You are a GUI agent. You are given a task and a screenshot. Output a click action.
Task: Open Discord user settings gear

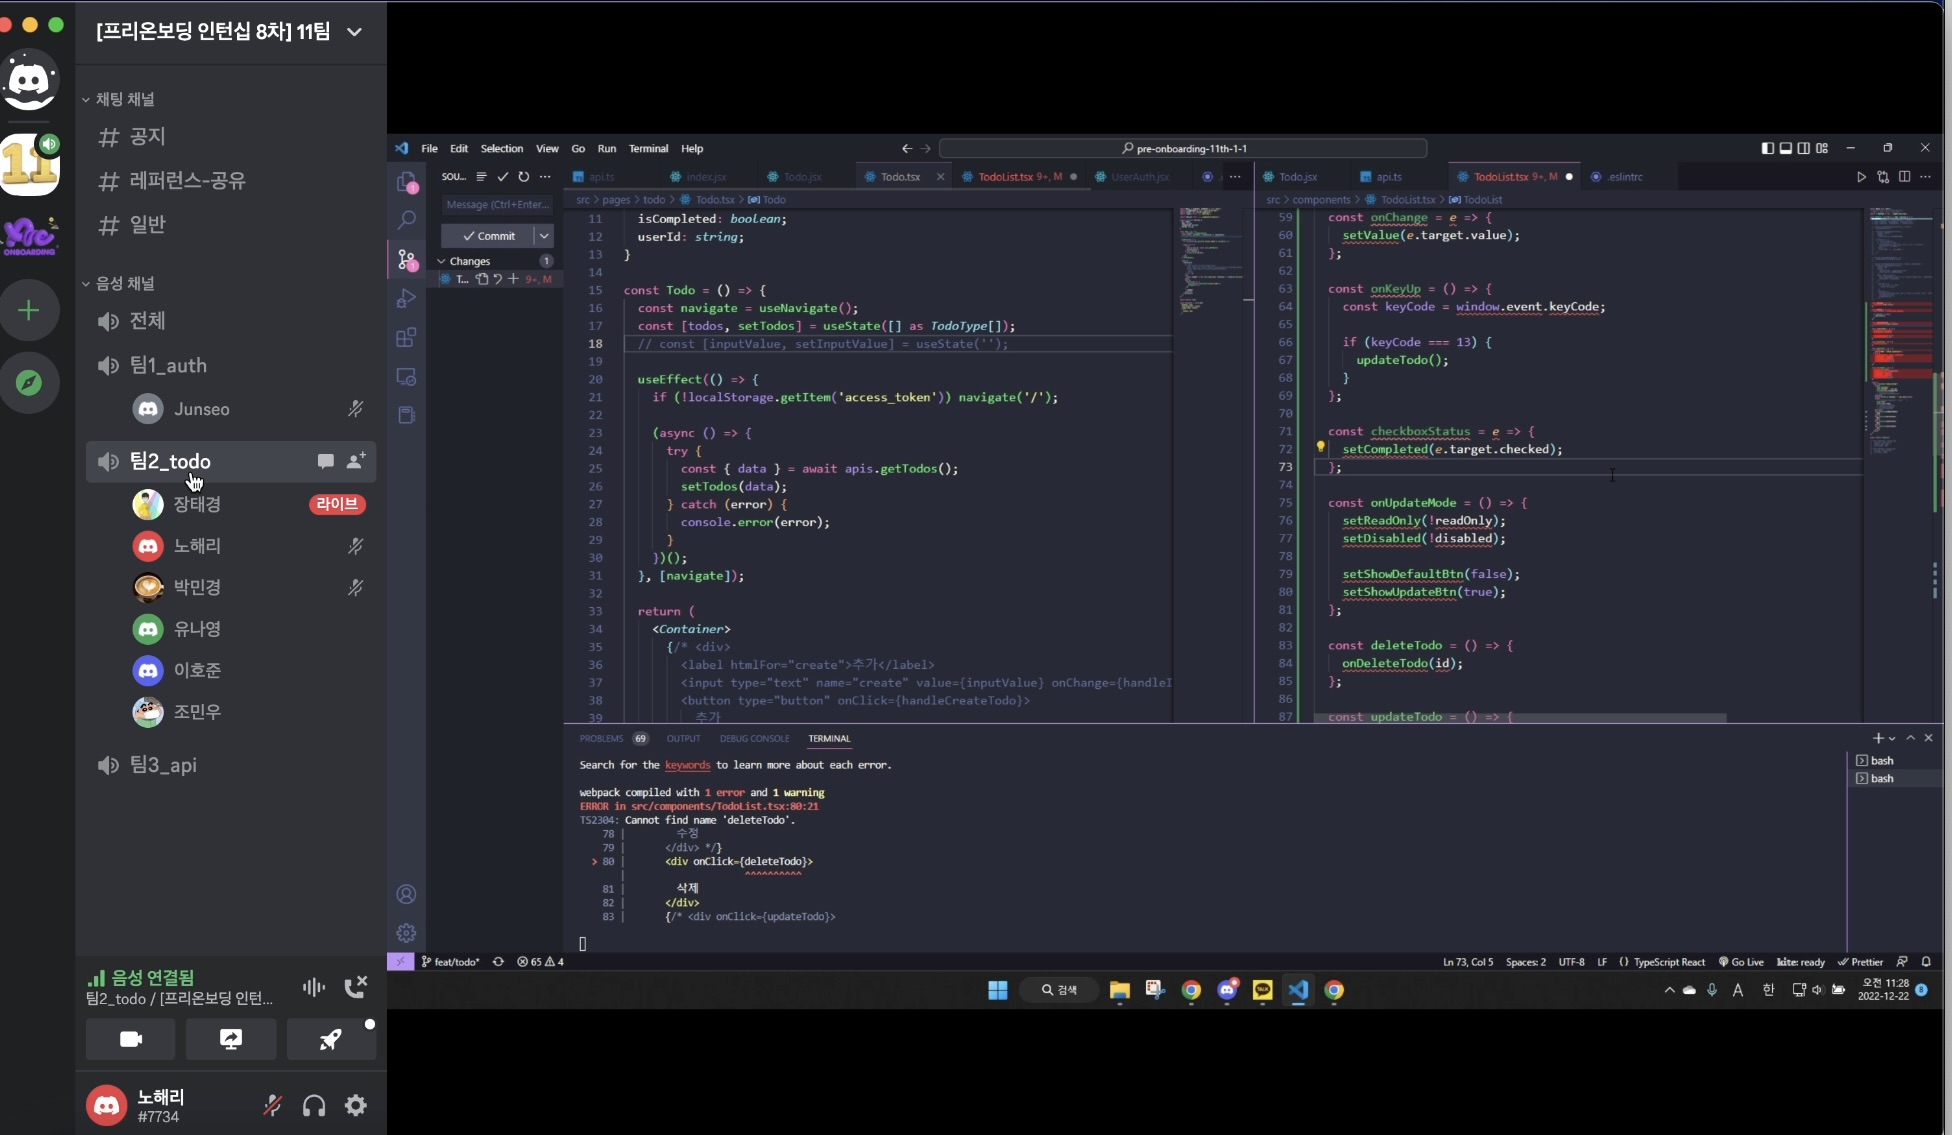(355, 1105)
